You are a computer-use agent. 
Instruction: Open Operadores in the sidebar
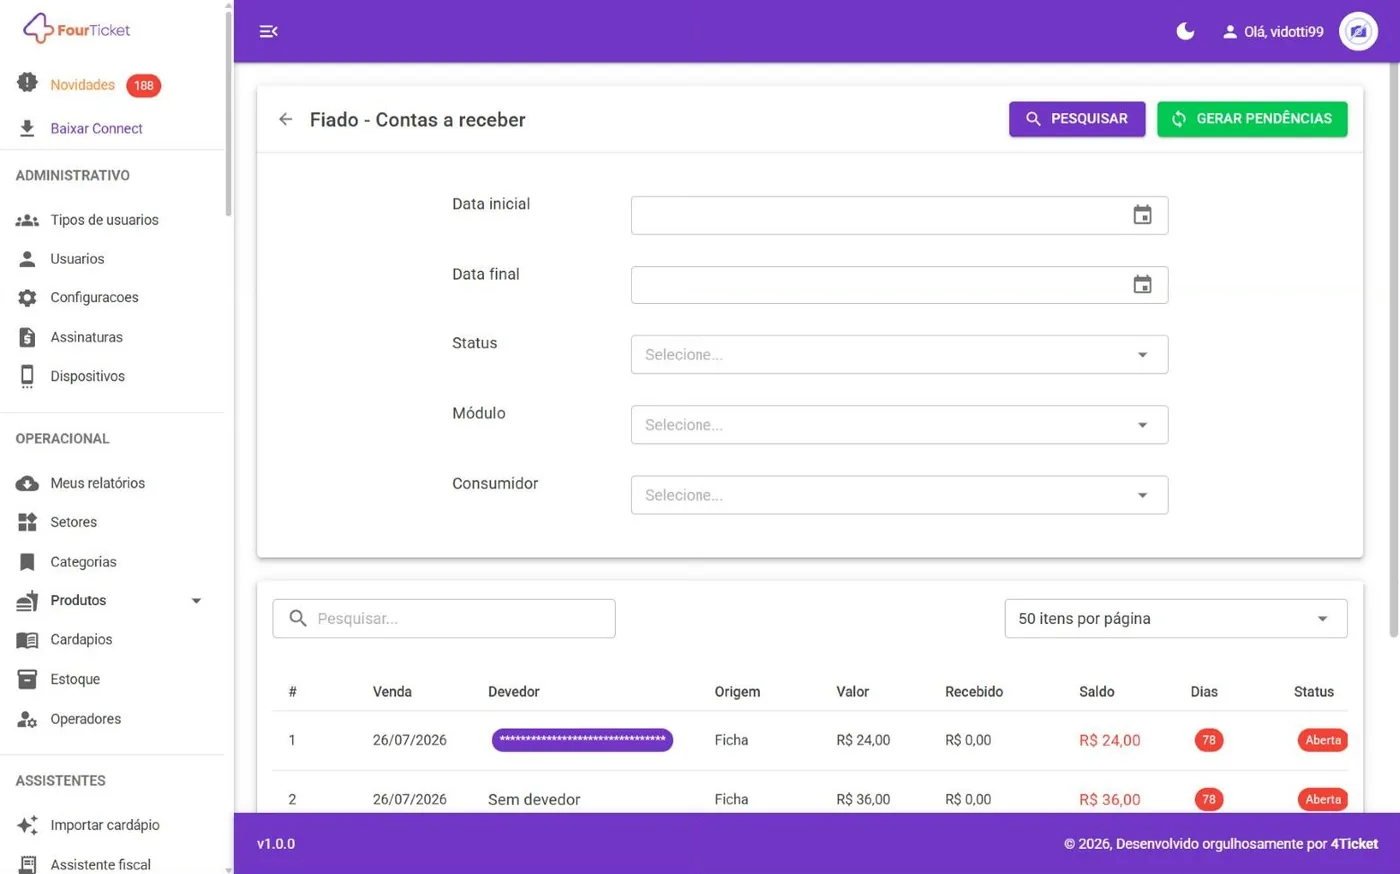click(x=86, y=719)
